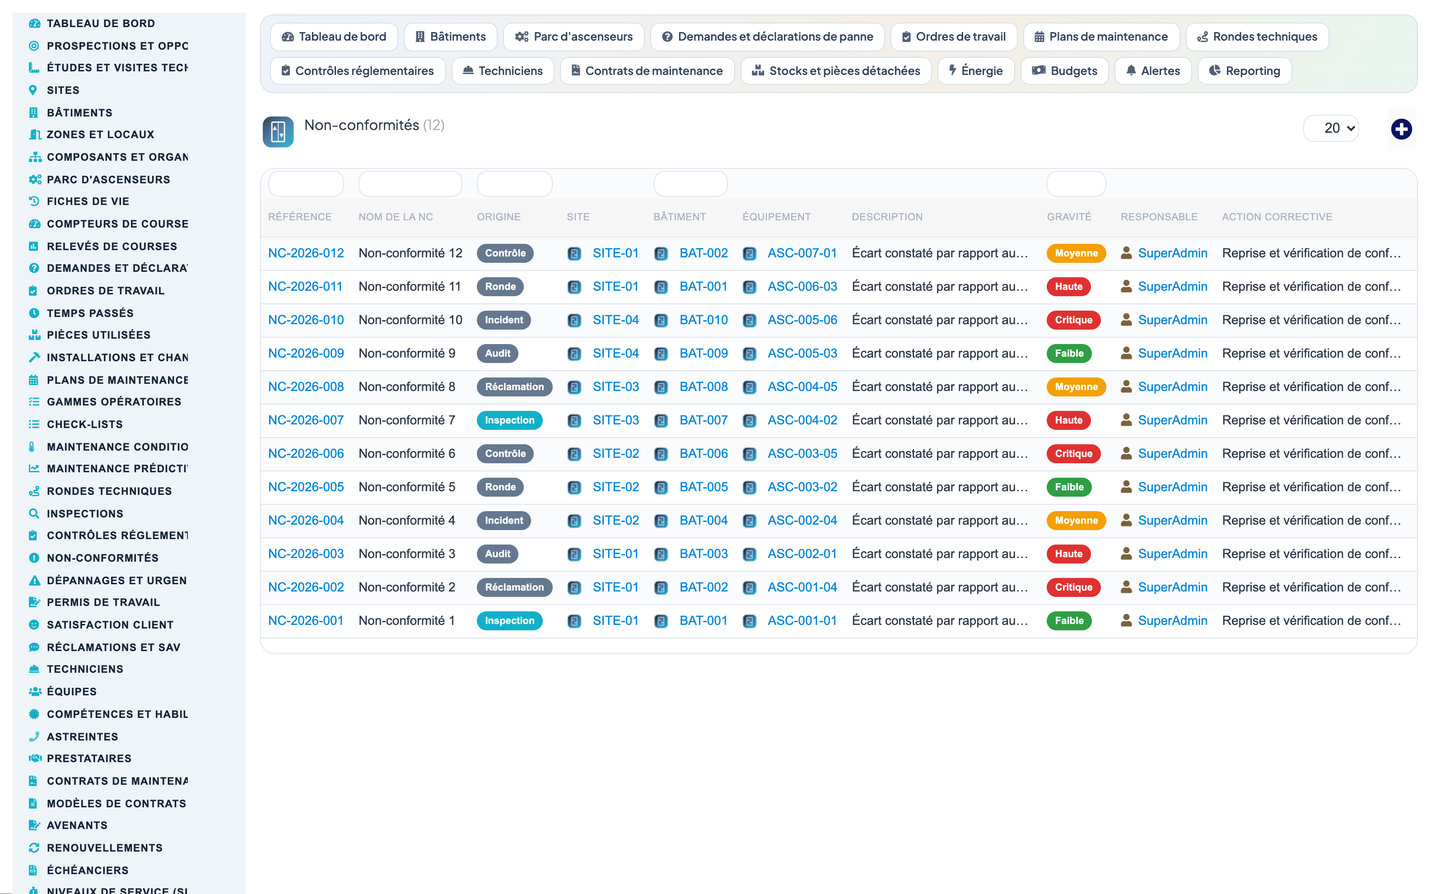Open Tableau de bord in sidebar
1445x894 pixels.
click(101, 23)
